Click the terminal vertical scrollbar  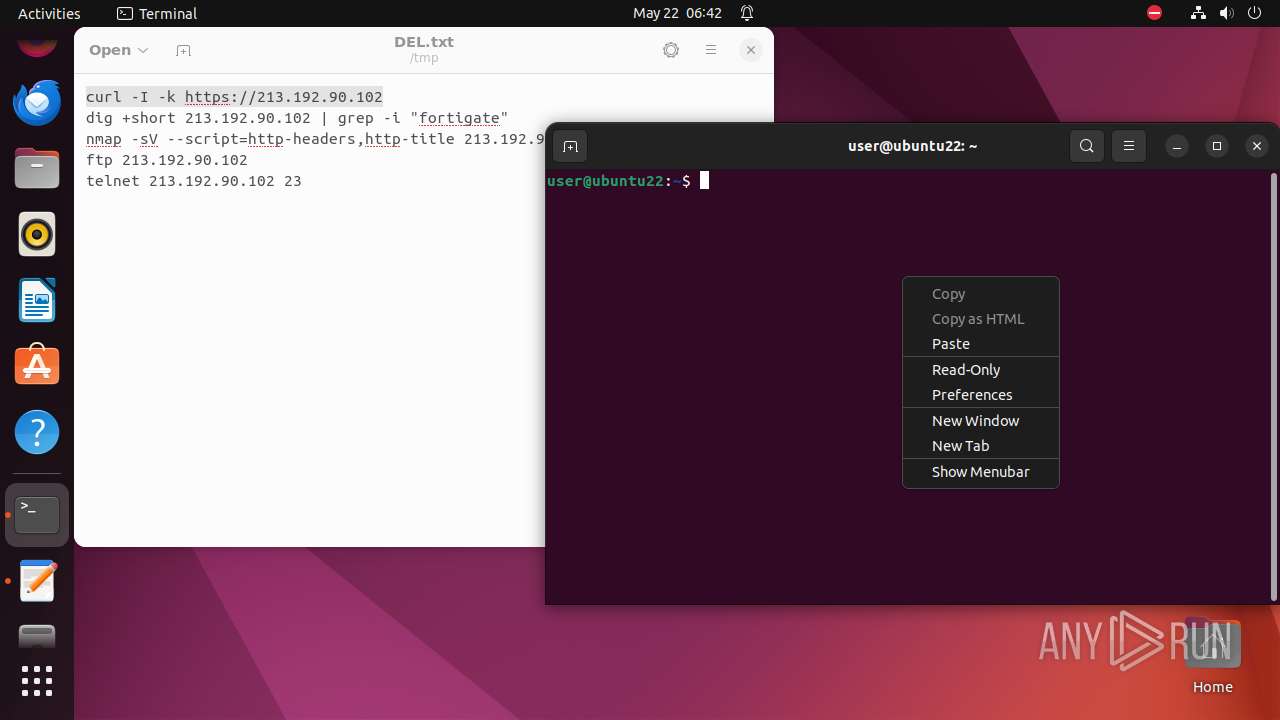point(1273,386)
